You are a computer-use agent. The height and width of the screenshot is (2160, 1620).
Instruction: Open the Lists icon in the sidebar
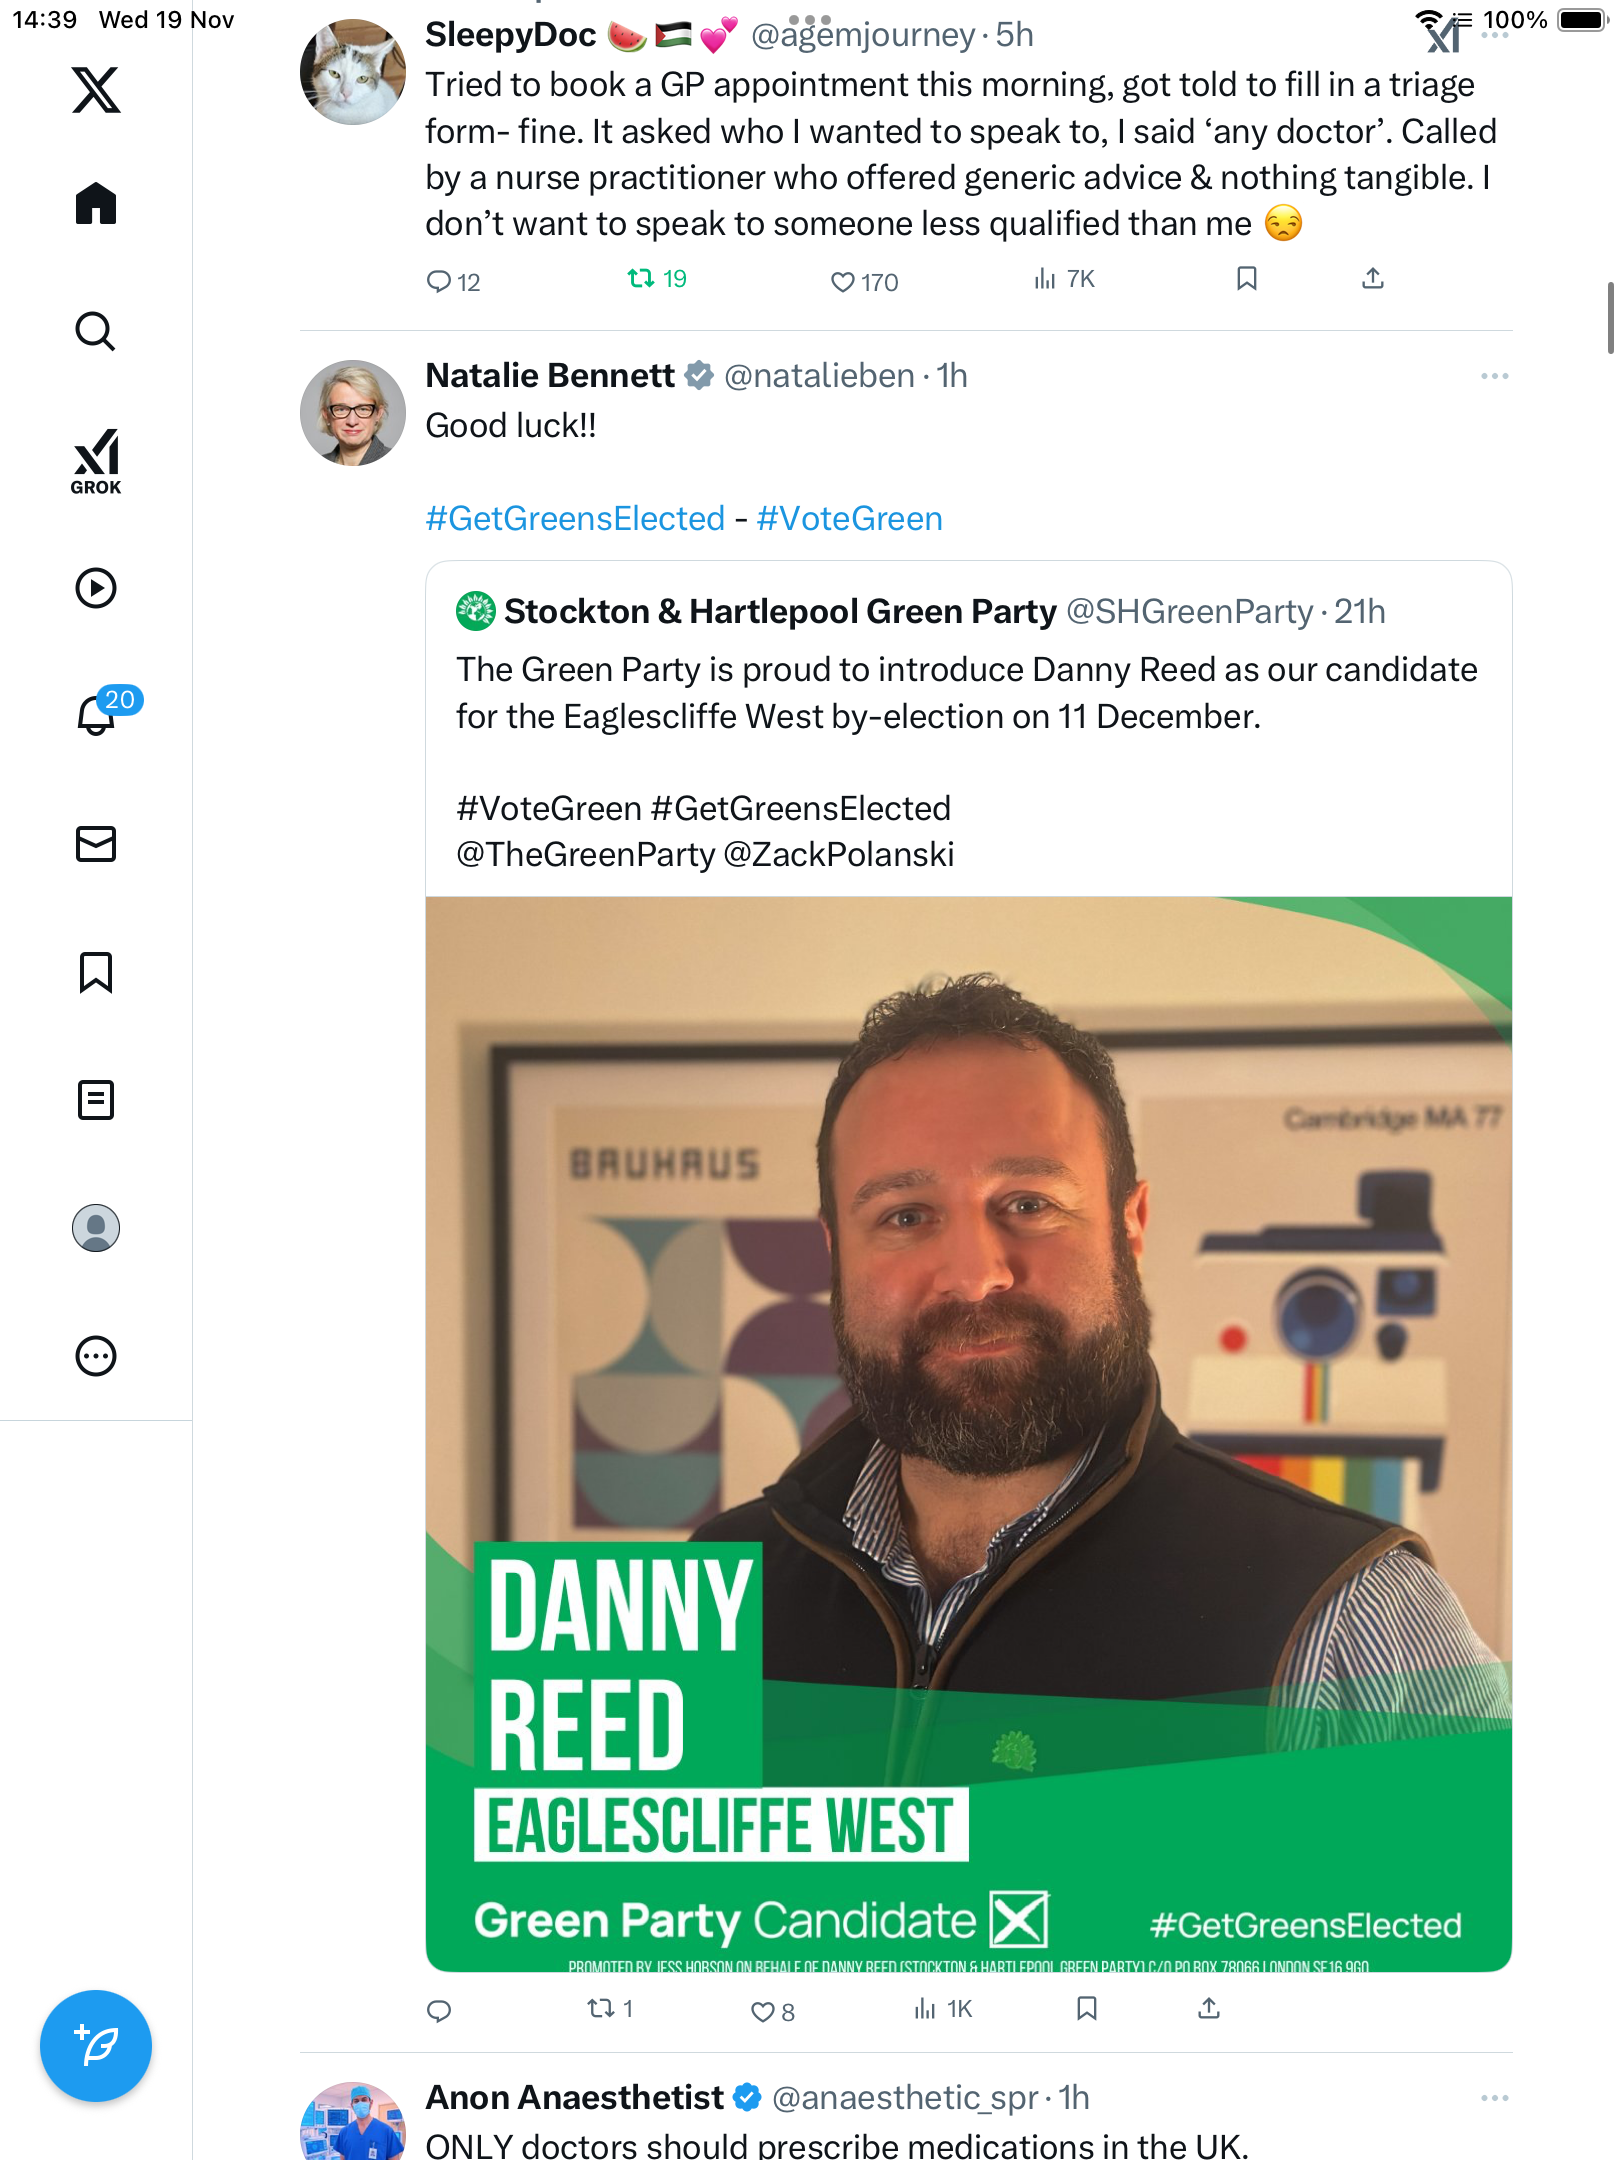click(x=96, y=1100)
